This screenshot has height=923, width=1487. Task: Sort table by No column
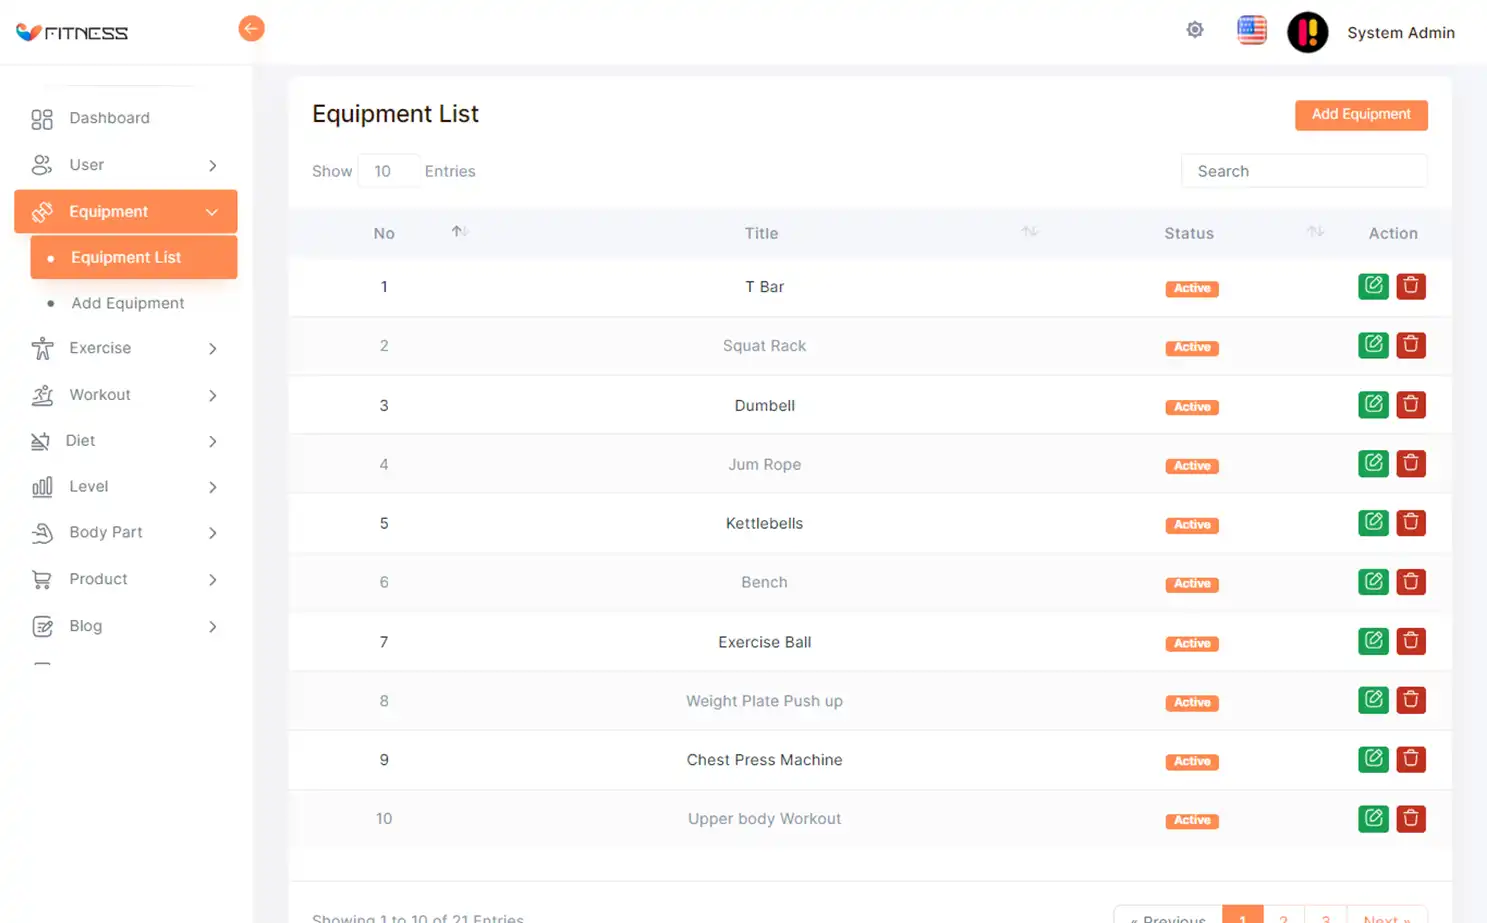459,232
